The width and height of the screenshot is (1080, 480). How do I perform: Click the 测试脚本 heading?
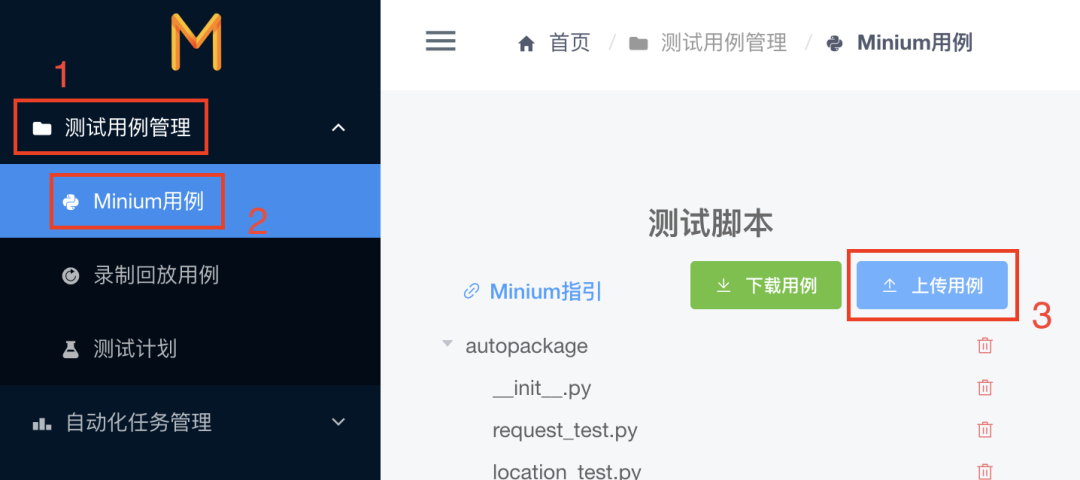click(x=710, y=223)
